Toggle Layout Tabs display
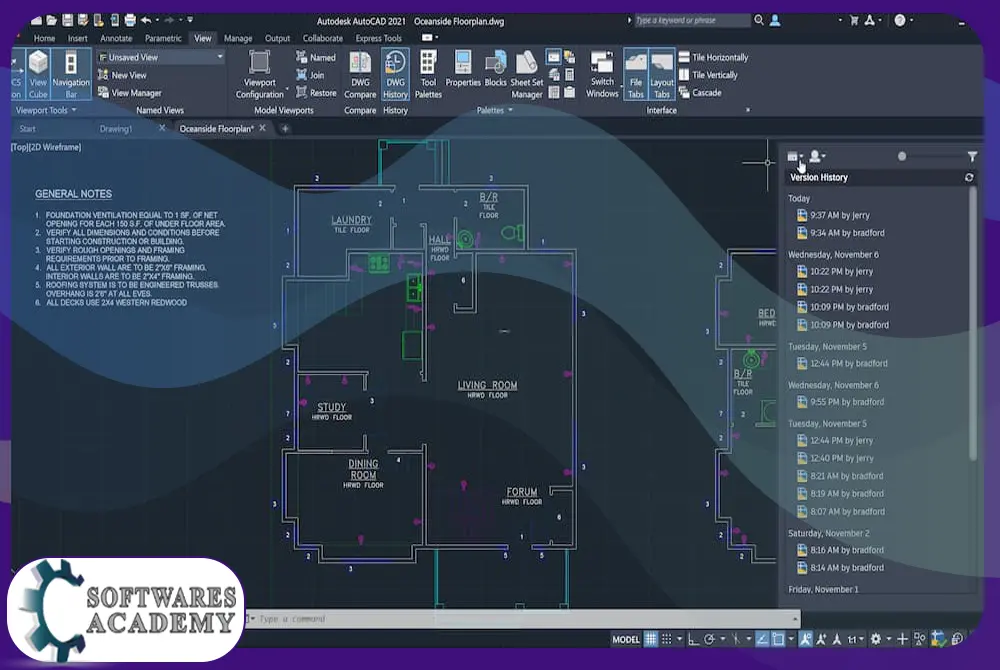This screenshot has height=670, width=1000. (x=662, y=75)
